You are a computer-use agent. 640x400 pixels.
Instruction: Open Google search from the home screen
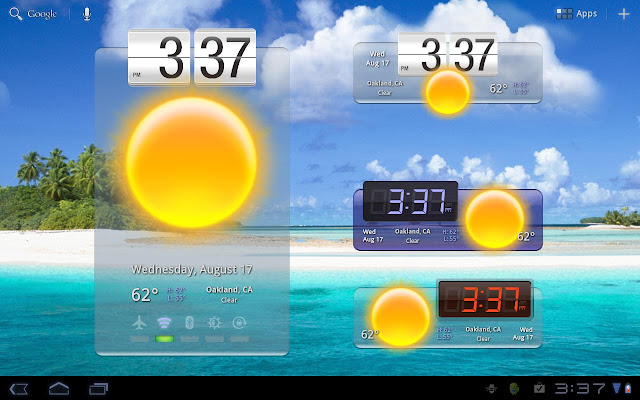point(33,14)
